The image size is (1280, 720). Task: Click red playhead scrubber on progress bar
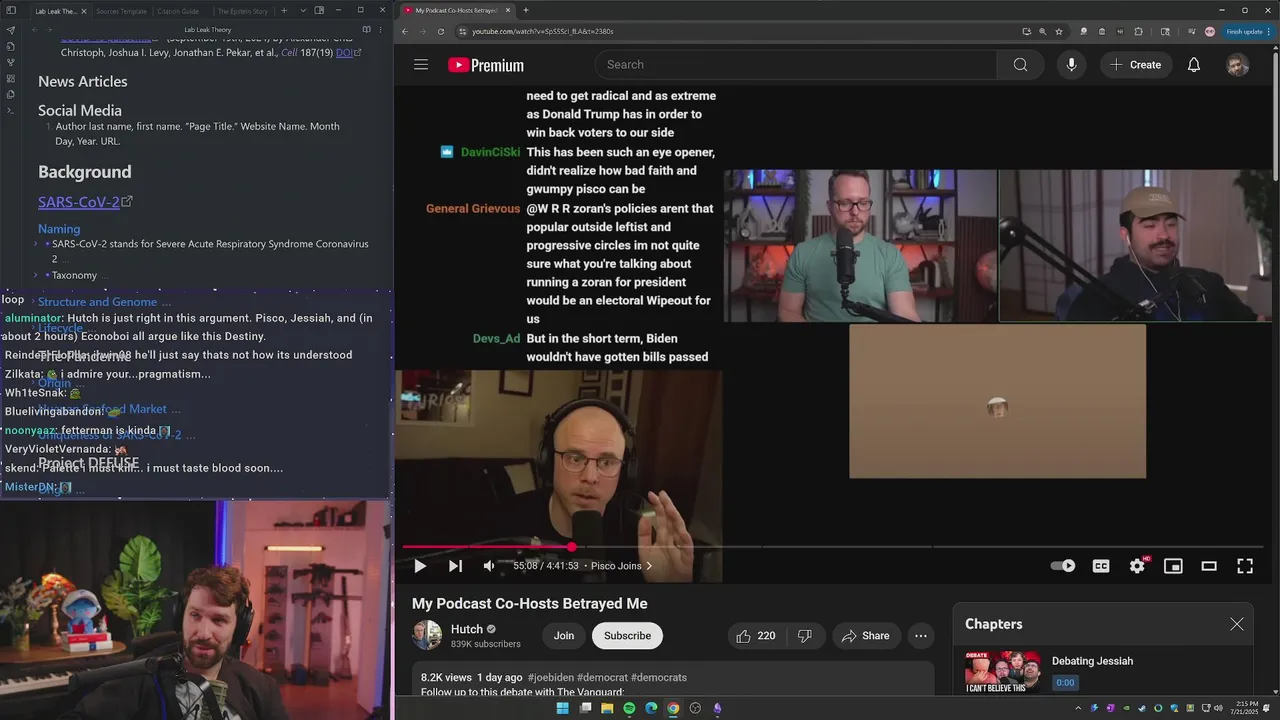(x=571, y=547)
